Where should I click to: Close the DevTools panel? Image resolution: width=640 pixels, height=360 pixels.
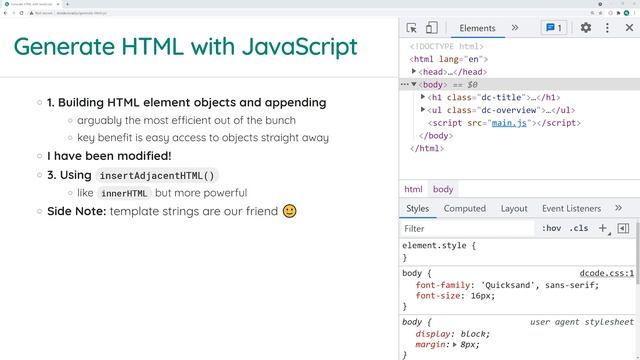click(629, 28)
